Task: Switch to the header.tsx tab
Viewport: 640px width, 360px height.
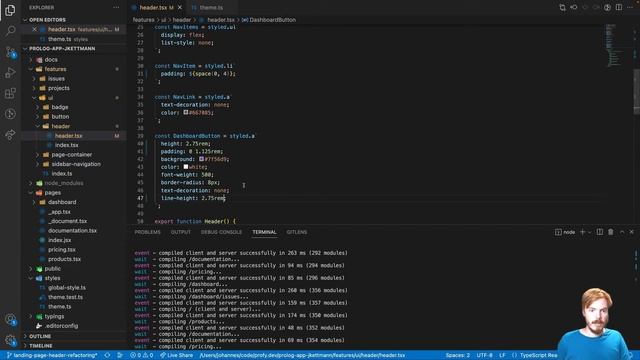Action: pos(153,7)
